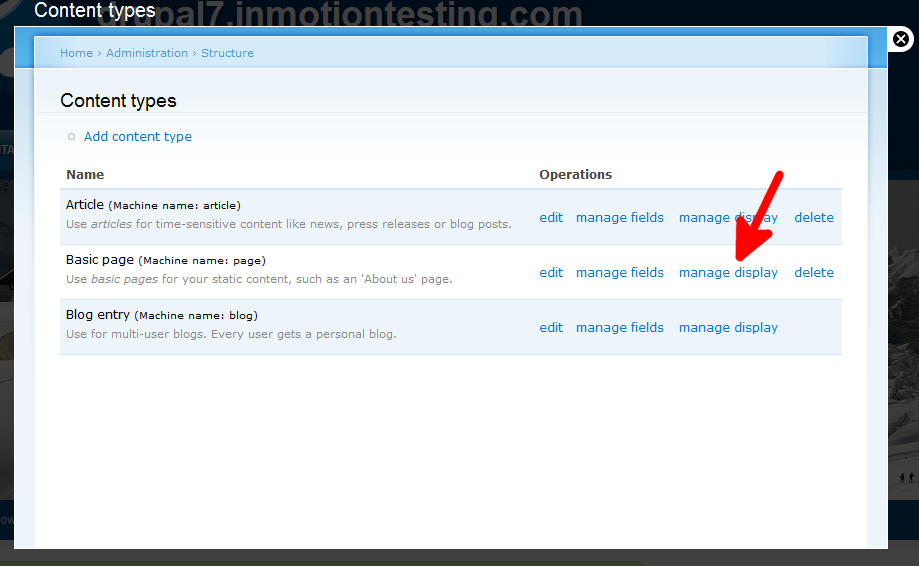Click the 'Content types' page heading
Viewport: 919px width, 566px height.
tap(118, 101)
